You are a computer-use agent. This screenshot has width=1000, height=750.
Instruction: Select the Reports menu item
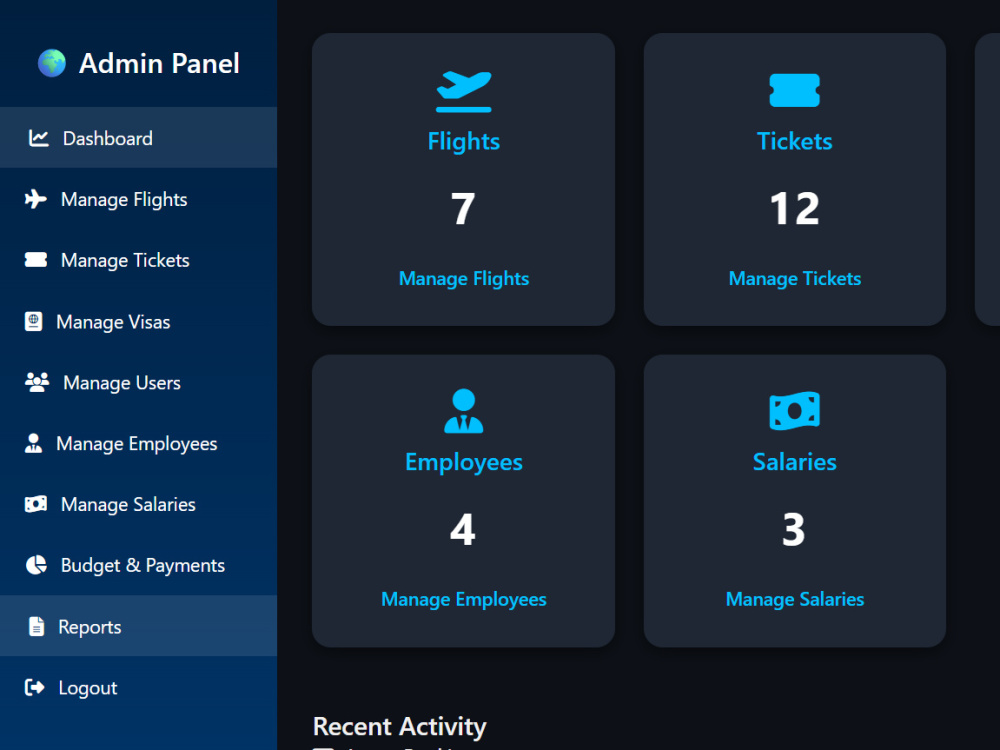(138, 626)
